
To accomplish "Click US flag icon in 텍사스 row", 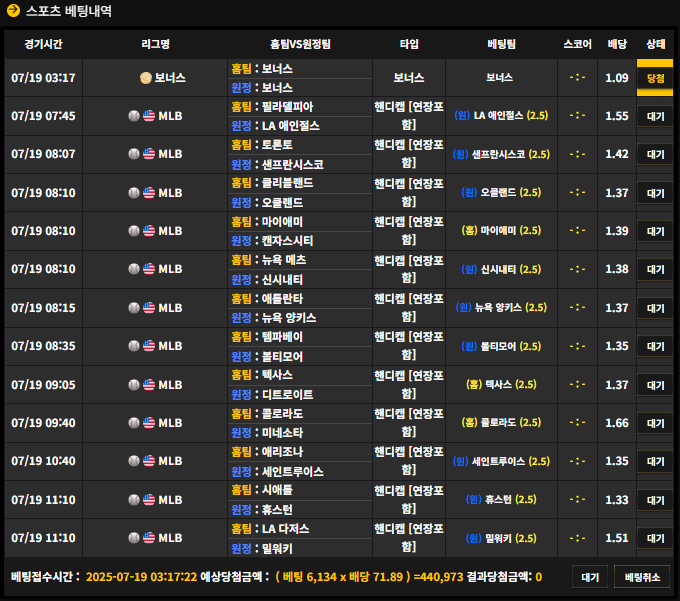I will coord(149,385).
